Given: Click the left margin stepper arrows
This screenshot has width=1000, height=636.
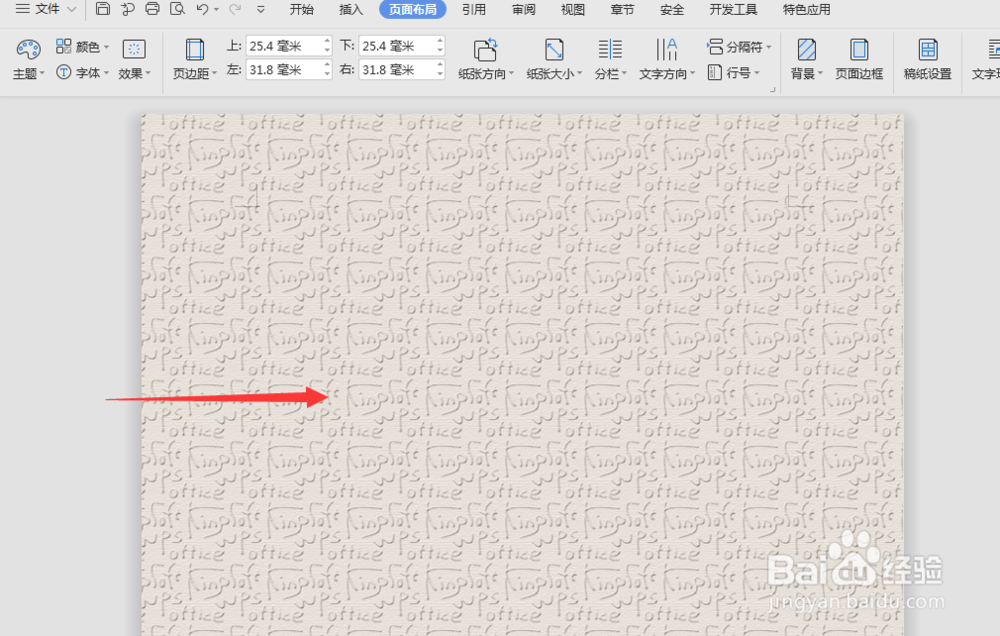Looking at the screenshot, I should point(327,70).
